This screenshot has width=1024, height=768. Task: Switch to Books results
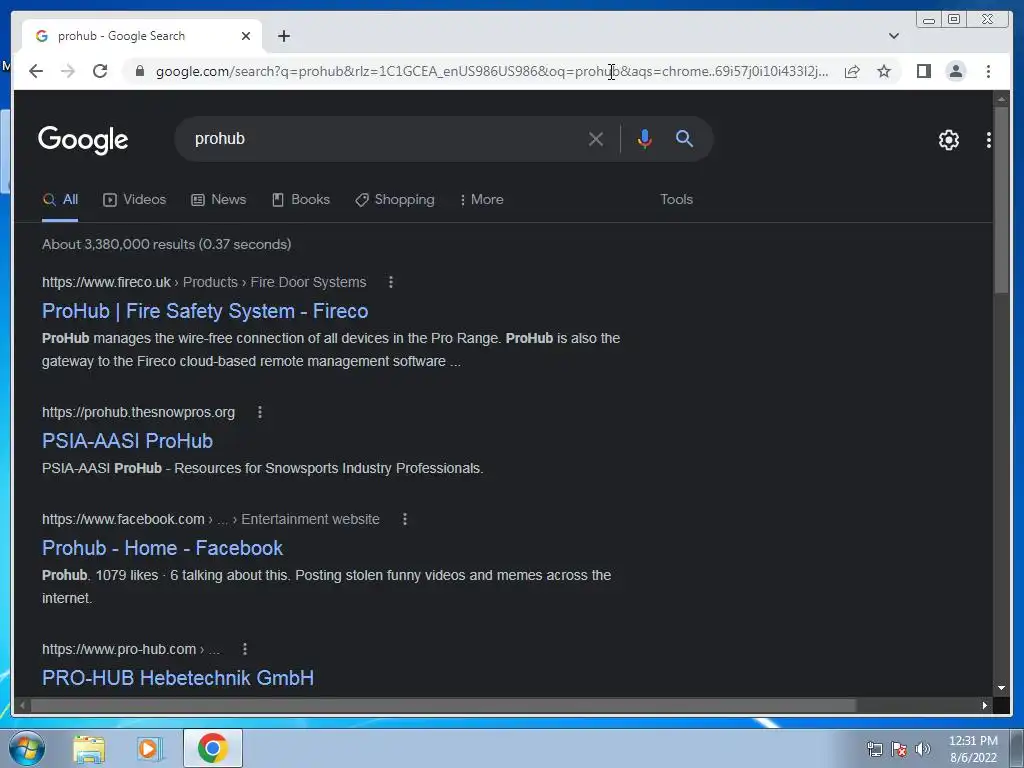(x=300, y=199)
